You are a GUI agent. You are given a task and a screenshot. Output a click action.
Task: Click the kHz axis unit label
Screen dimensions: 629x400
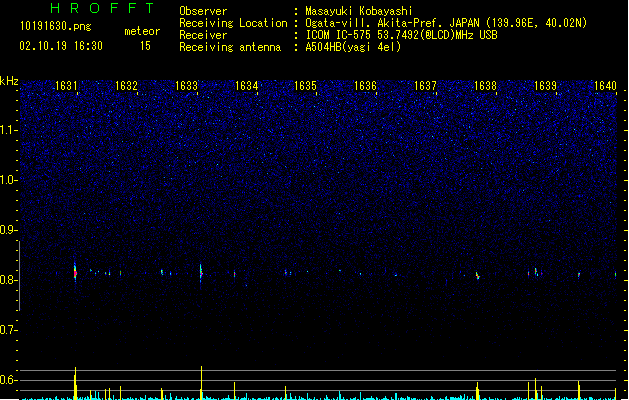(9, 81)
